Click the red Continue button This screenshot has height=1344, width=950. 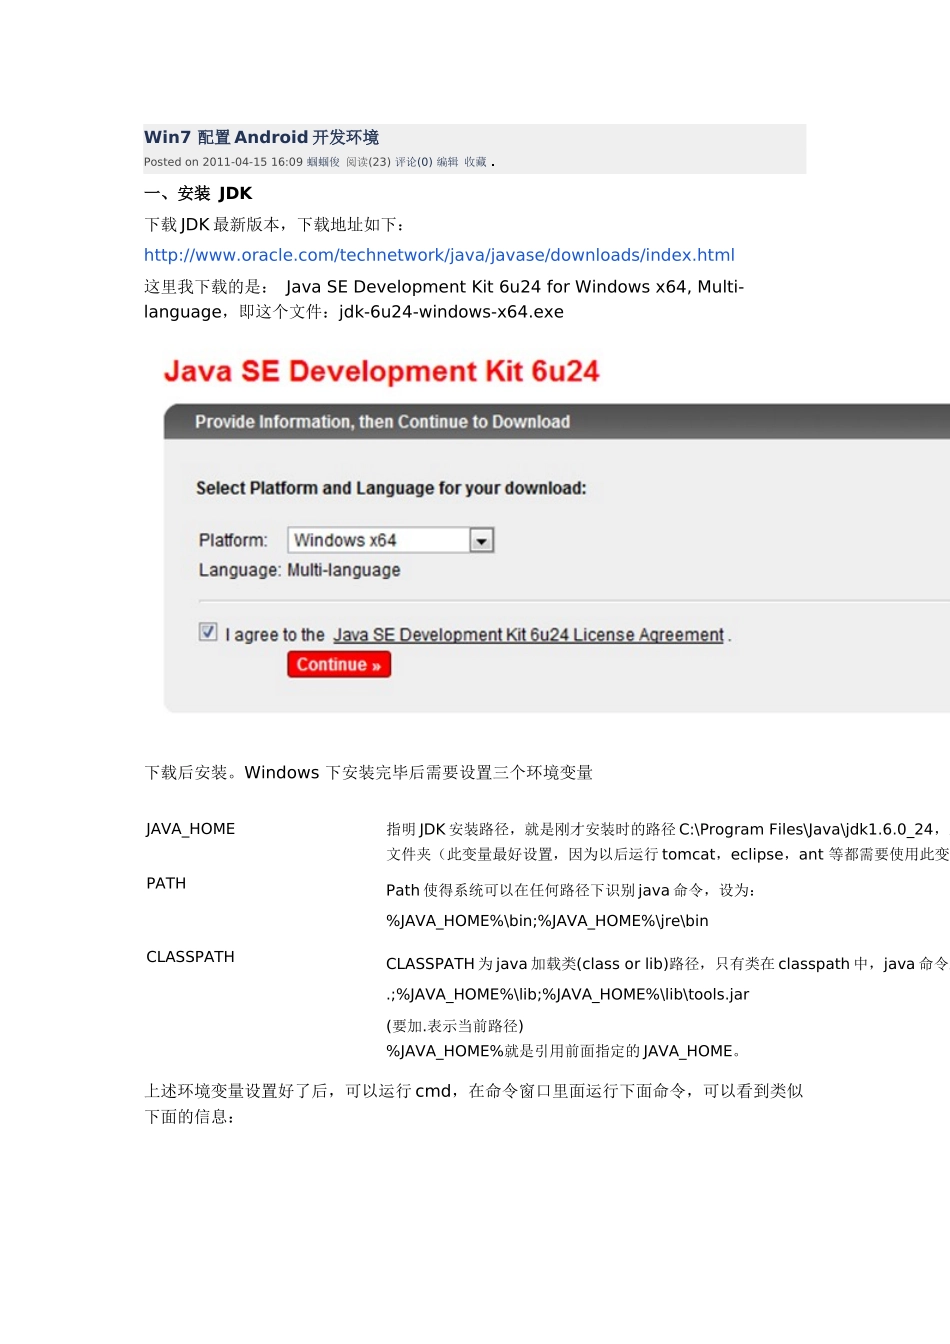click(x=339, y=665)
